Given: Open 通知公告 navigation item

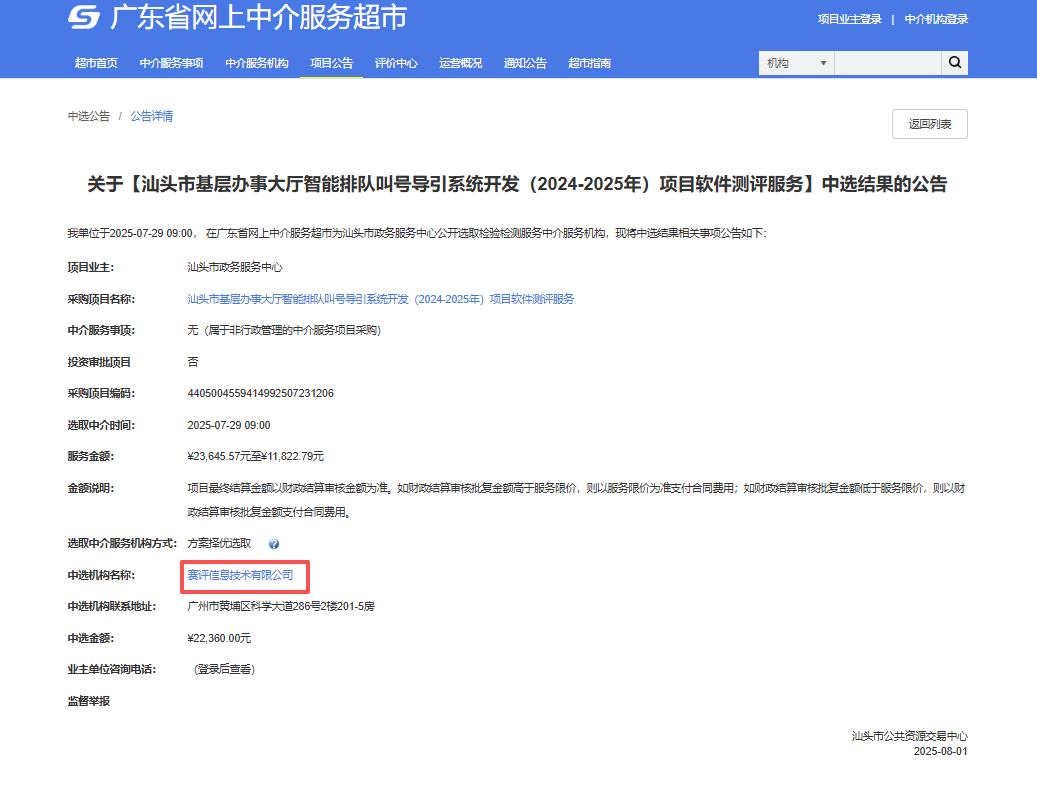Looking at the screenshot, I should [x=525, y=63].
